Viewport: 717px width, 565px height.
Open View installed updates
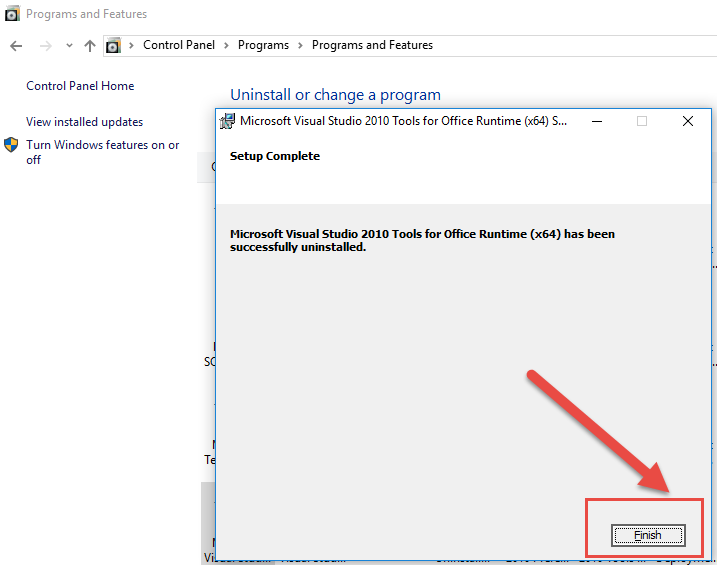(84, 122)
